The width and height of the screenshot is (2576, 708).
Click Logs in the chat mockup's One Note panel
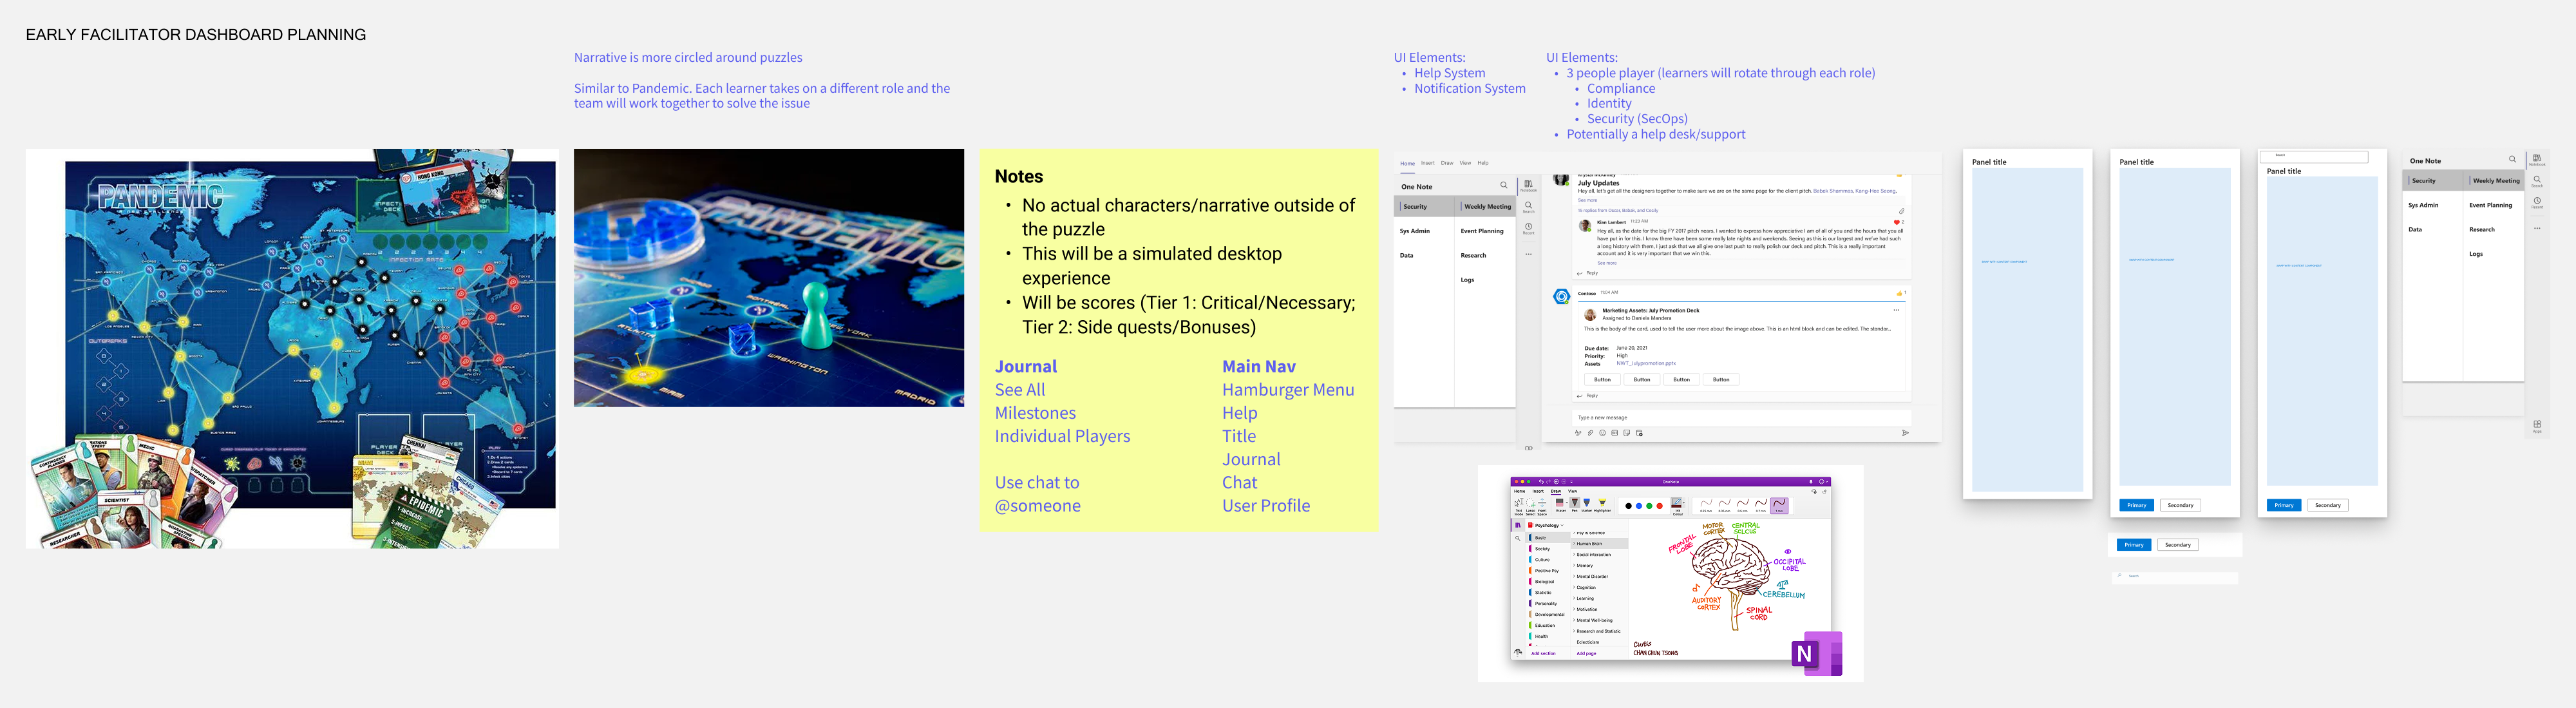(x=1467, y=280)
